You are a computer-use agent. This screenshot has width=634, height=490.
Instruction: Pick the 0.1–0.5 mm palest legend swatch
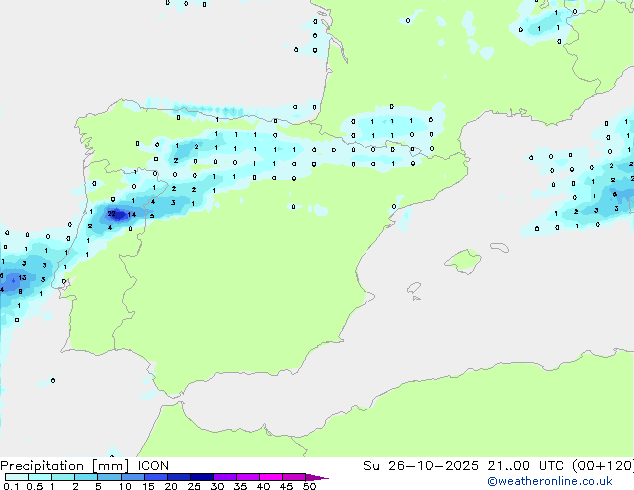(17, 477)
